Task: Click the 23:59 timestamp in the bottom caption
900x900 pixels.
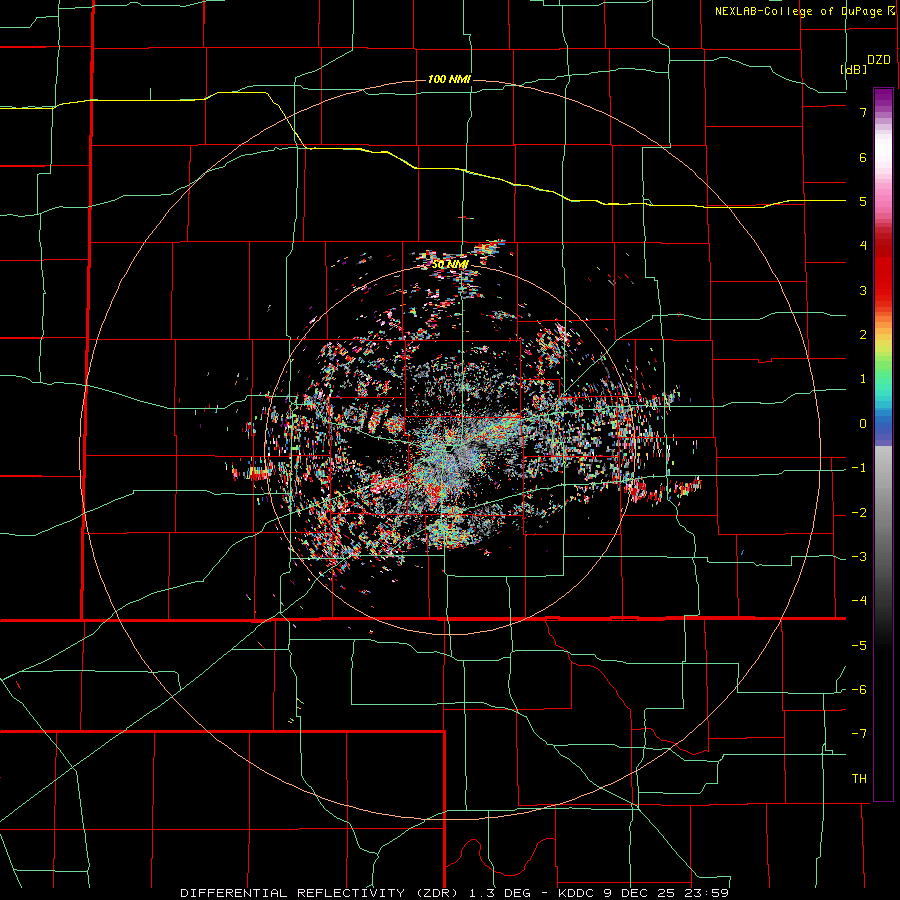Action: point(706,893)
